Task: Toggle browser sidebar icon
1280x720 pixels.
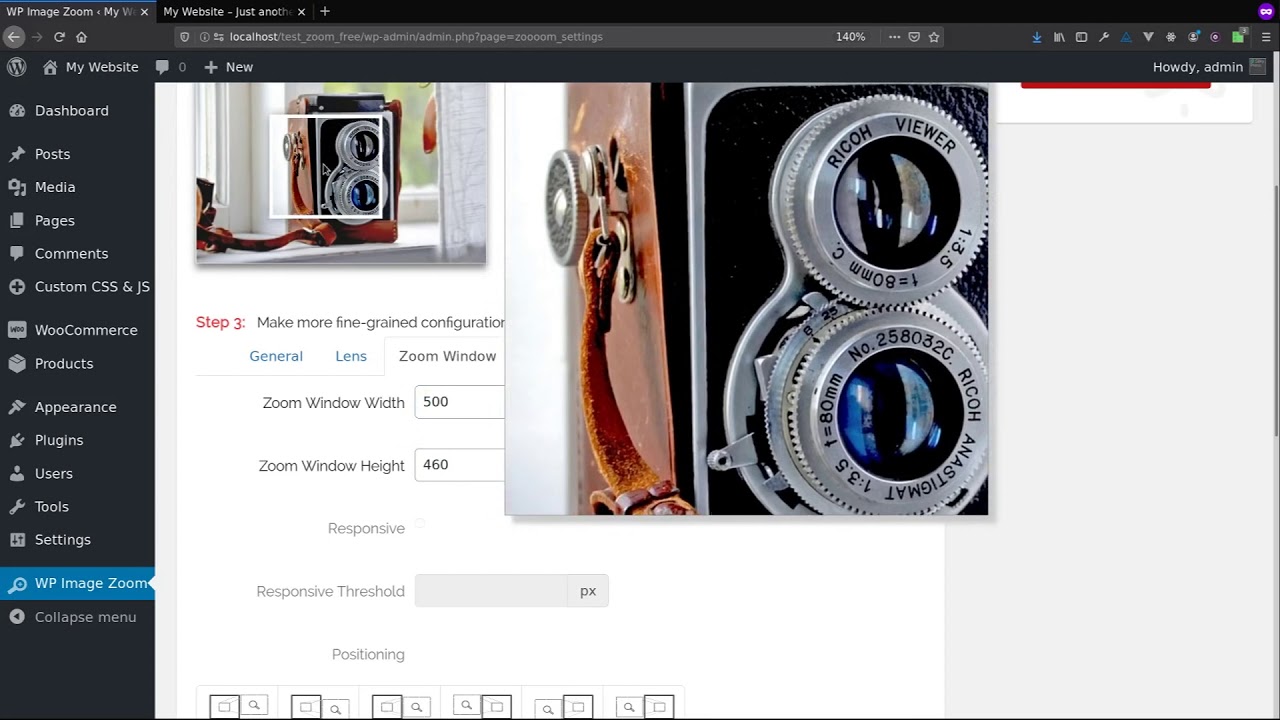Action: (x=1081, y=36)
